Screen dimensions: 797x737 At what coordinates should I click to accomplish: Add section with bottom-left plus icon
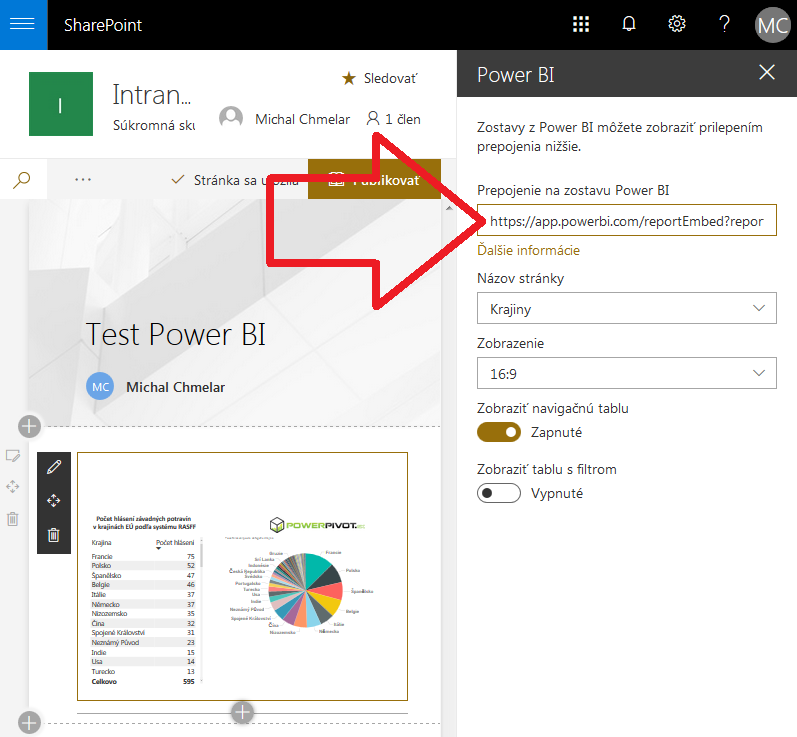tap(29, 722)
